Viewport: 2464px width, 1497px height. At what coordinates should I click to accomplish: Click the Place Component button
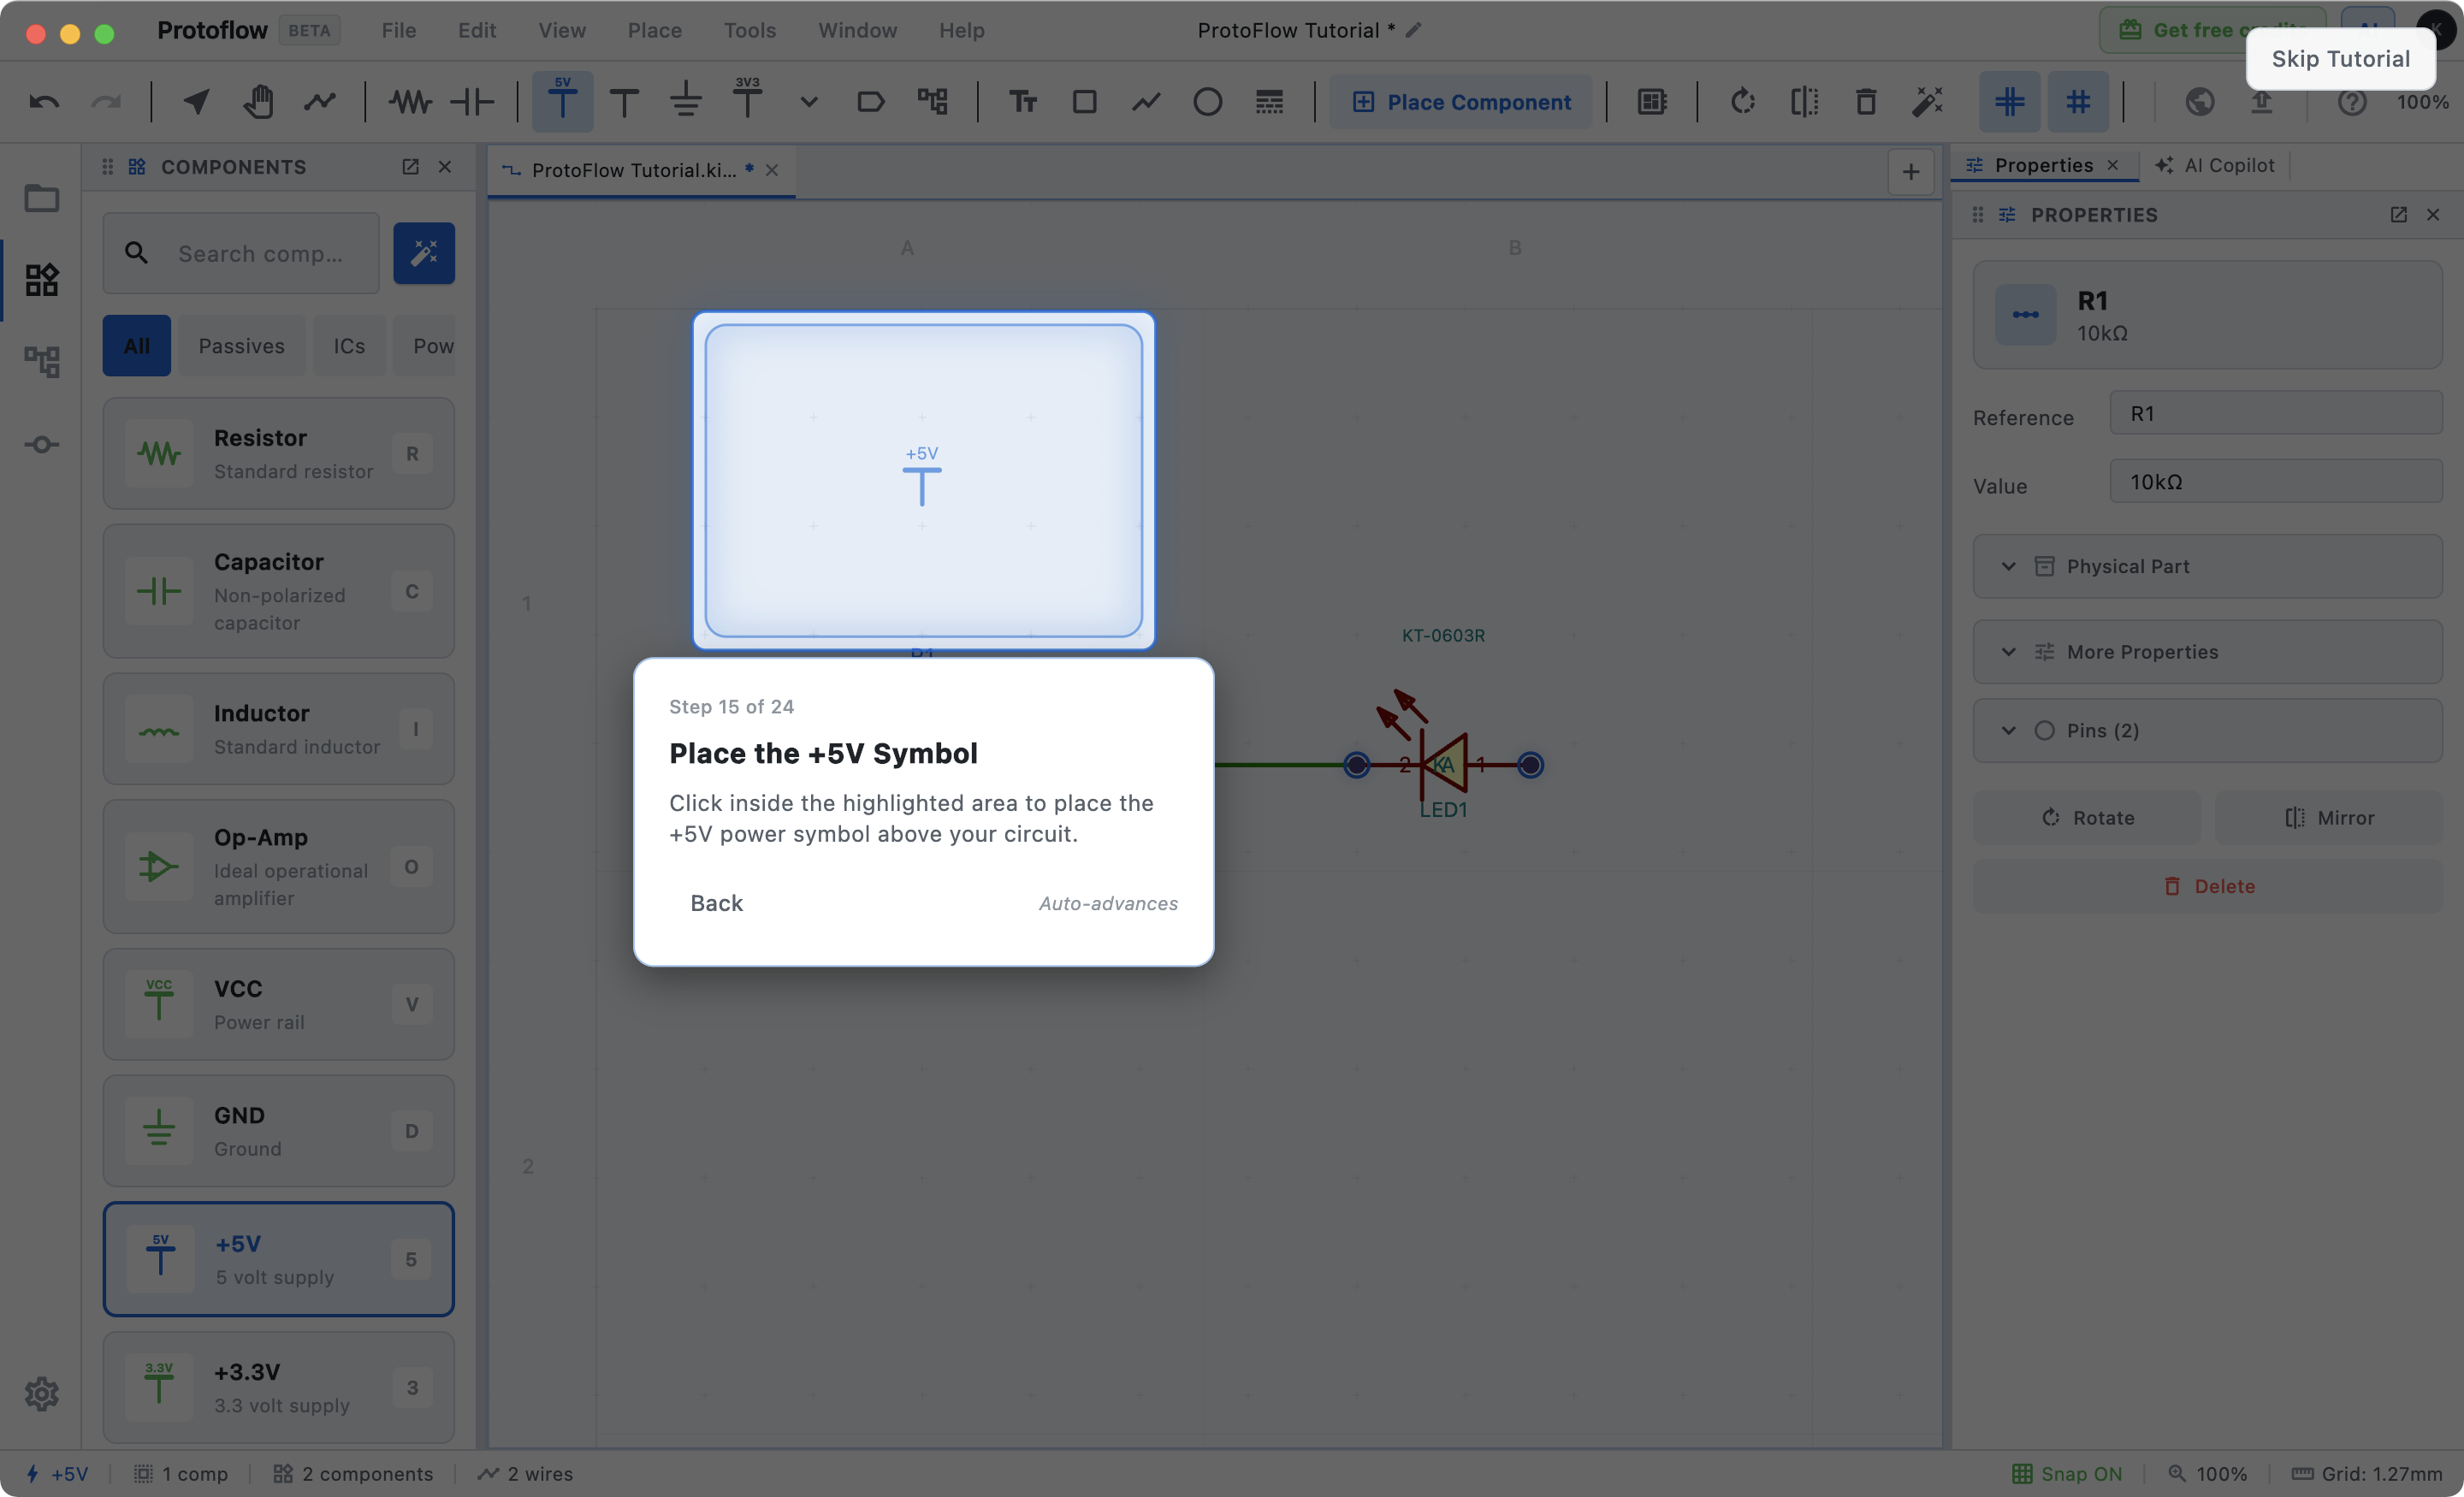point(1460,101)
